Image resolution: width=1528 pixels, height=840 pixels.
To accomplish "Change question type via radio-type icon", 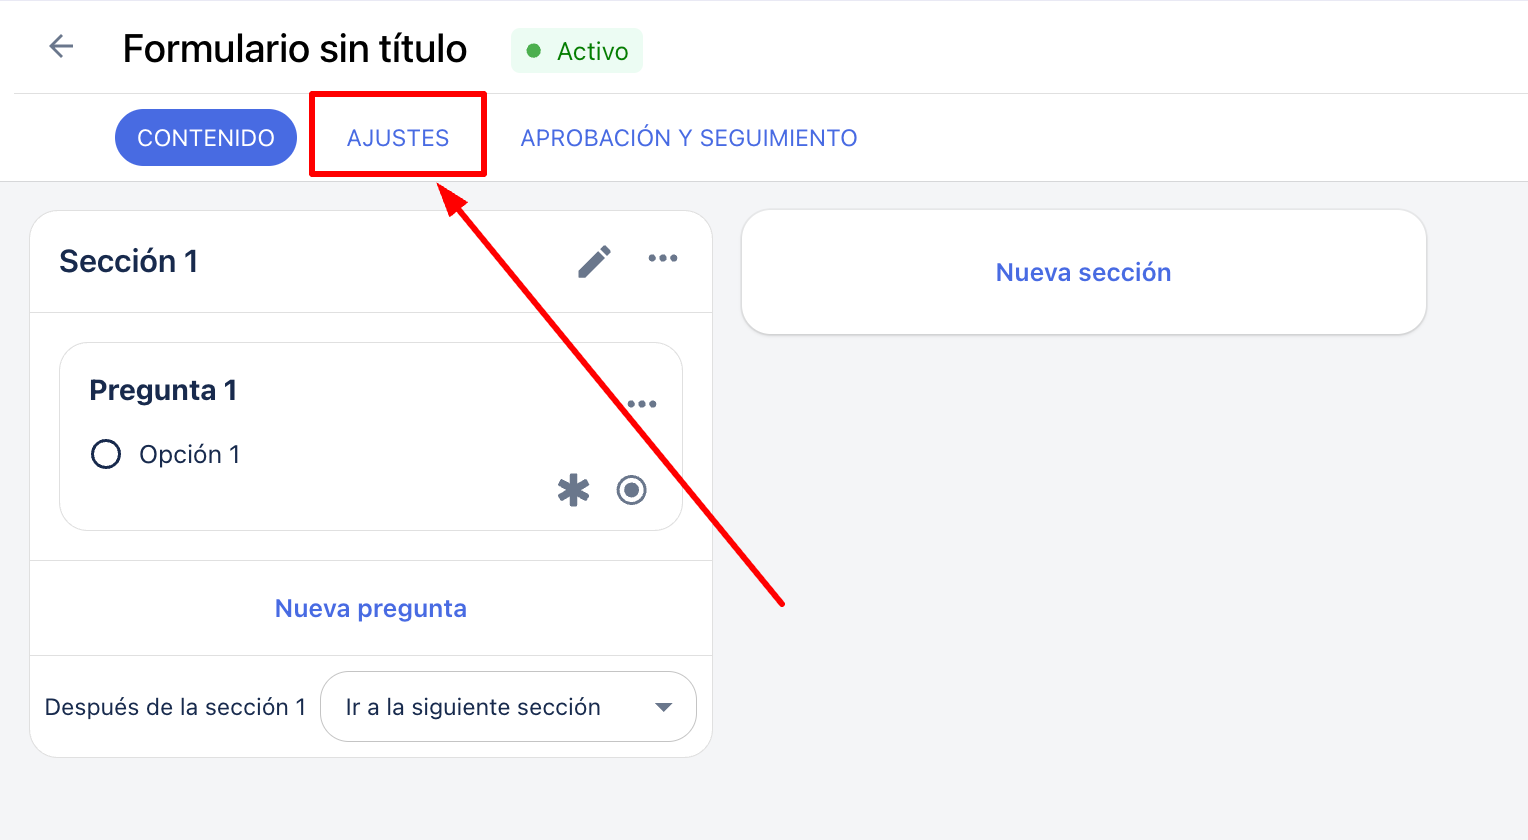I will pos(631,490).
